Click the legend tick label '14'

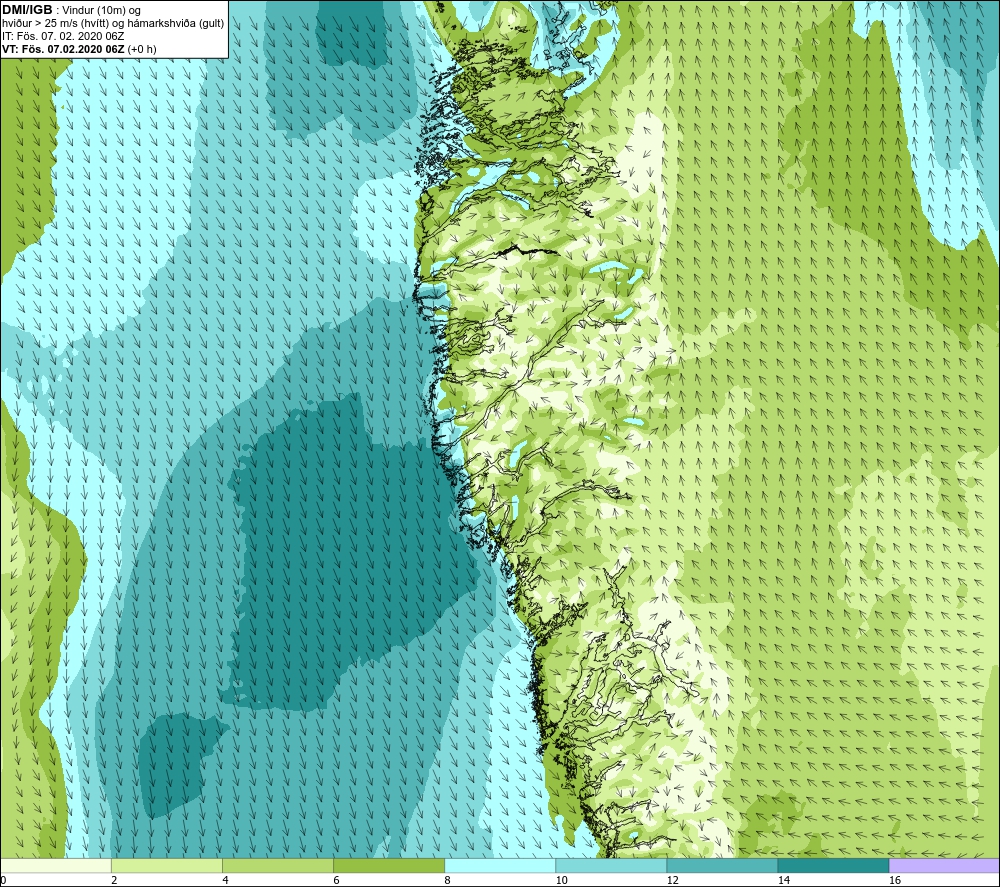[x=784, y=880]
